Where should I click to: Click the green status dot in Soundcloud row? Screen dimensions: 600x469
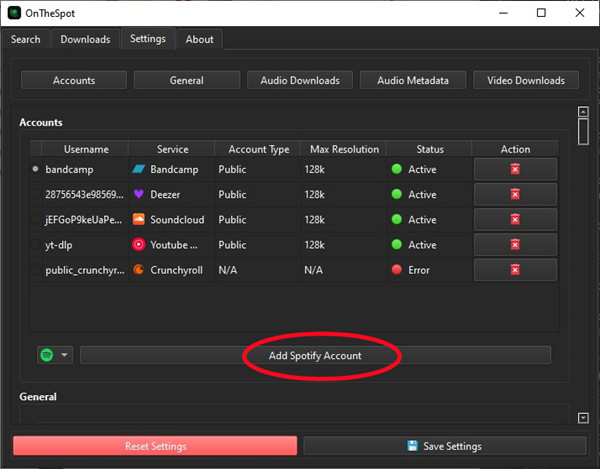[x=397, y=219]
